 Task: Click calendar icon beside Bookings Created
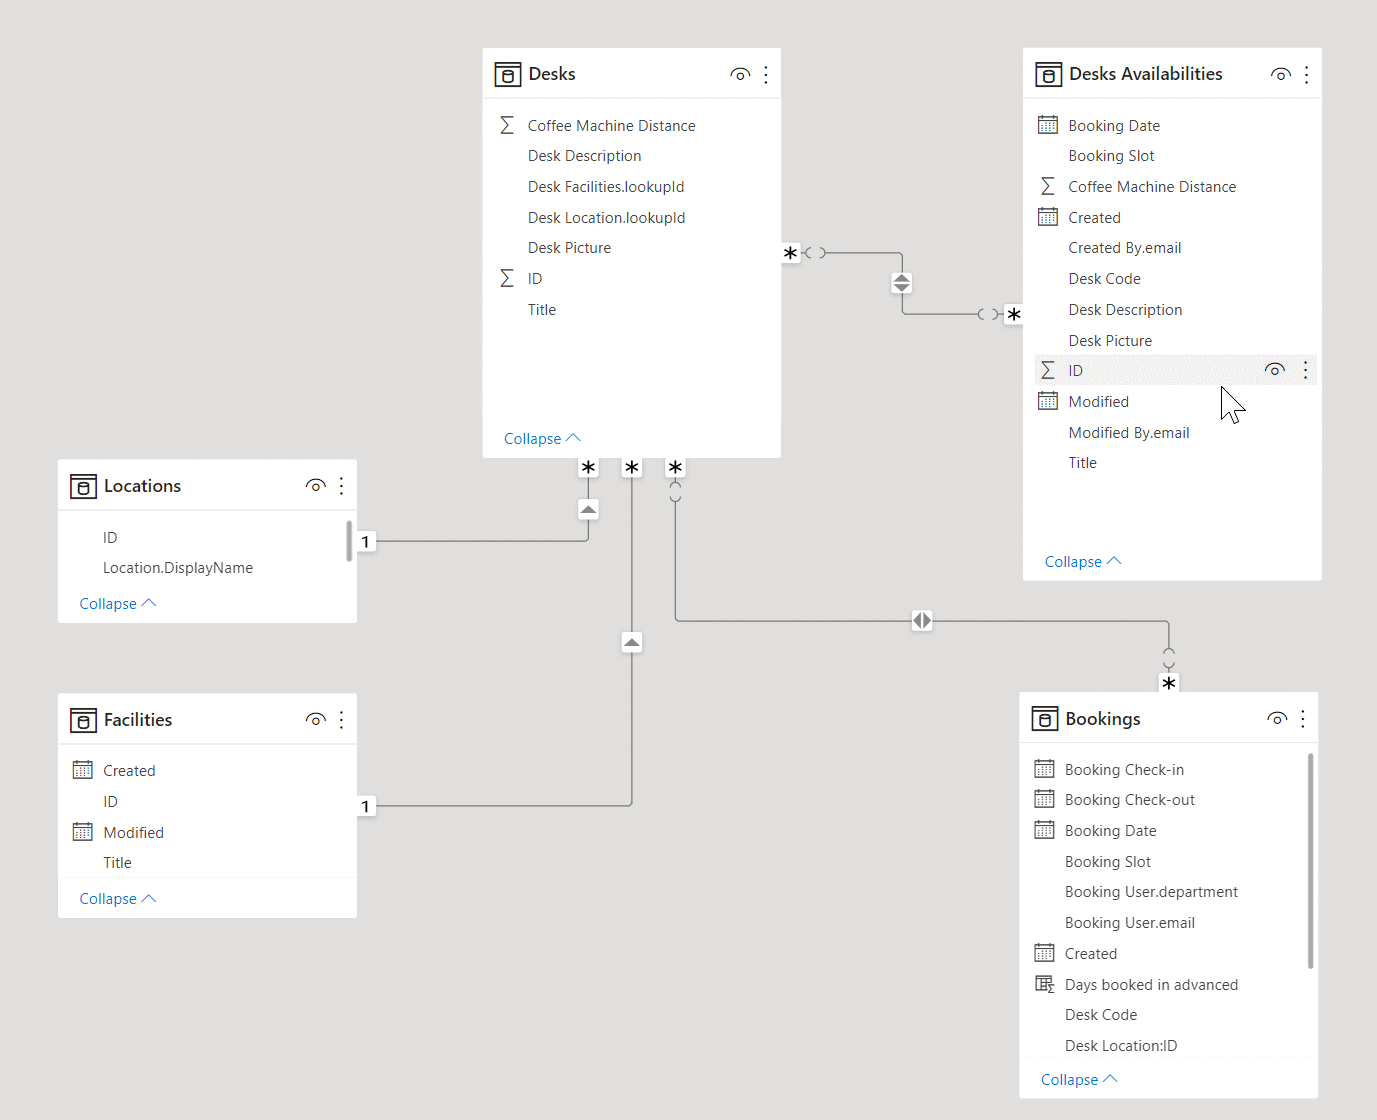[1044, 953]
